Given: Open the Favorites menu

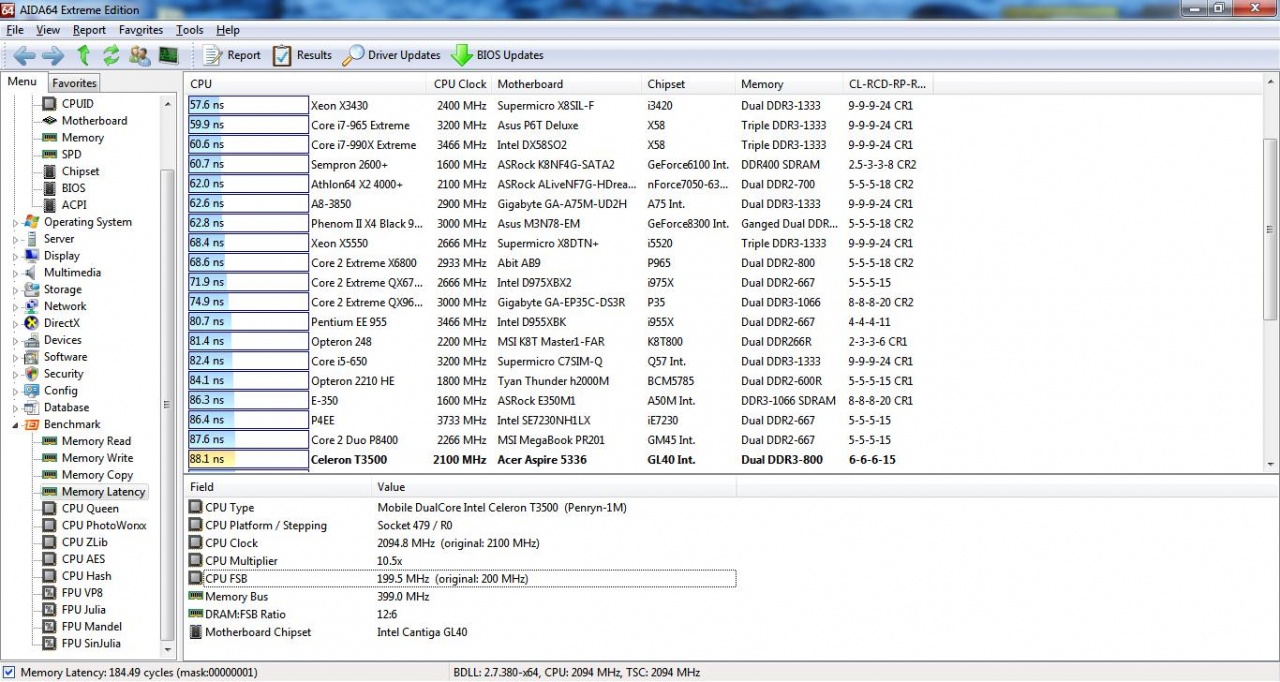Looking at the screenshot, I should tap(141, 30).
